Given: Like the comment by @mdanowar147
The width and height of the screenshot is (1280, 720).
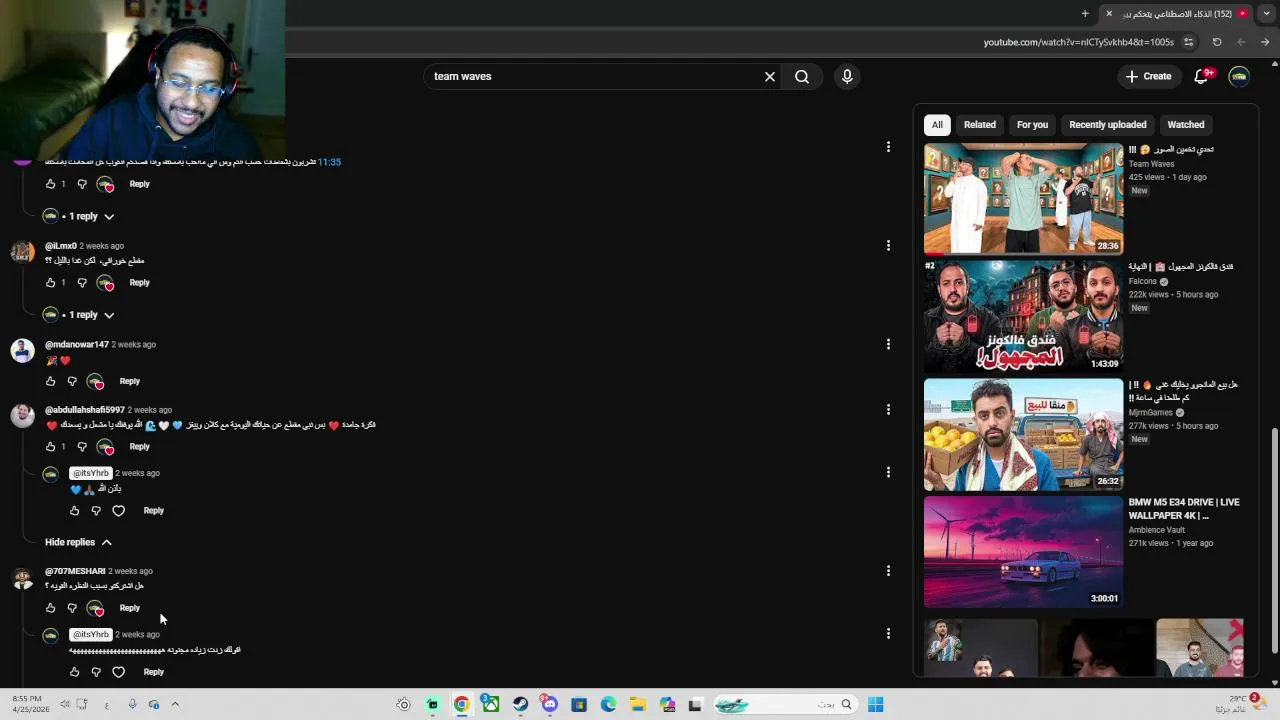Looking at the screenshot, I should click(50, 381).
